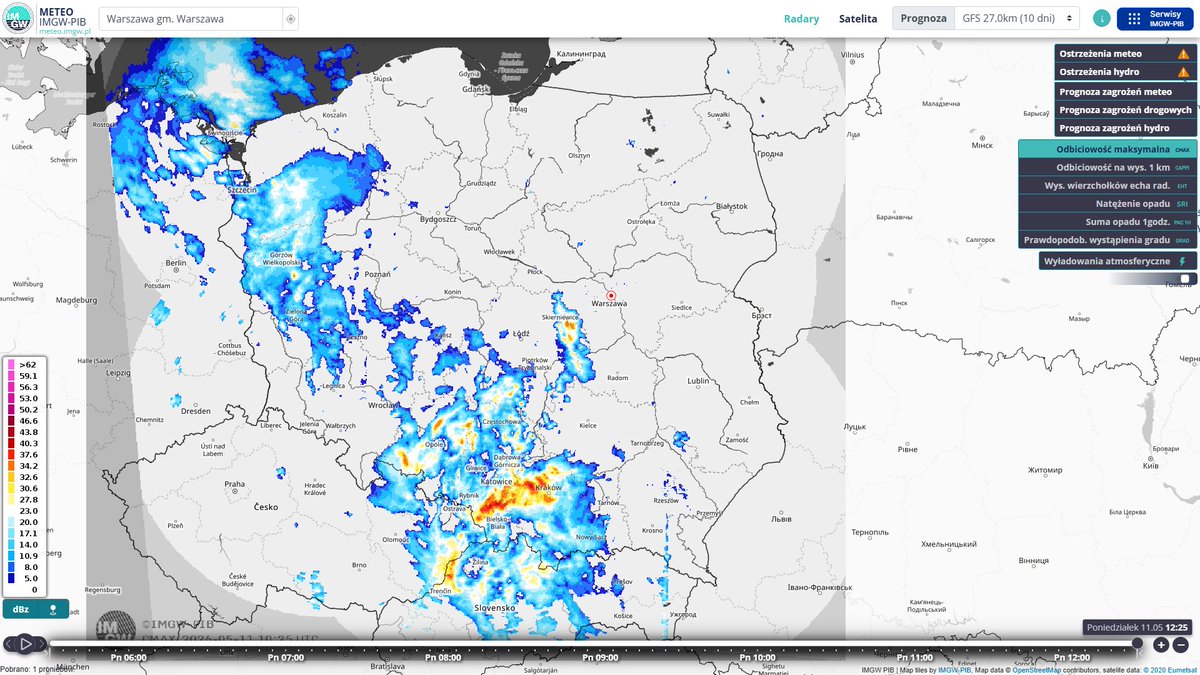Zoom in timeline with plus button

(1161, 645)
